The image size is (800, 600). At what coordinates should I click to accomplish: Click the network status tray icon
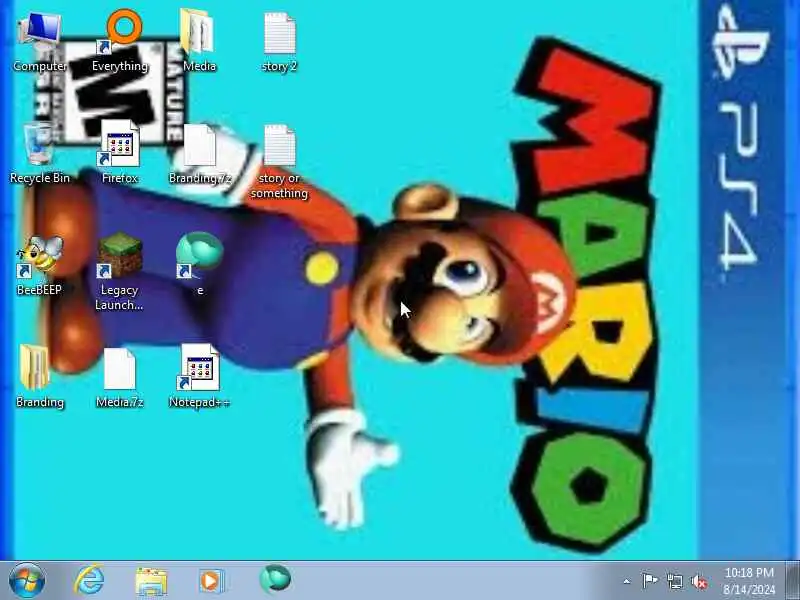point(674,581)
